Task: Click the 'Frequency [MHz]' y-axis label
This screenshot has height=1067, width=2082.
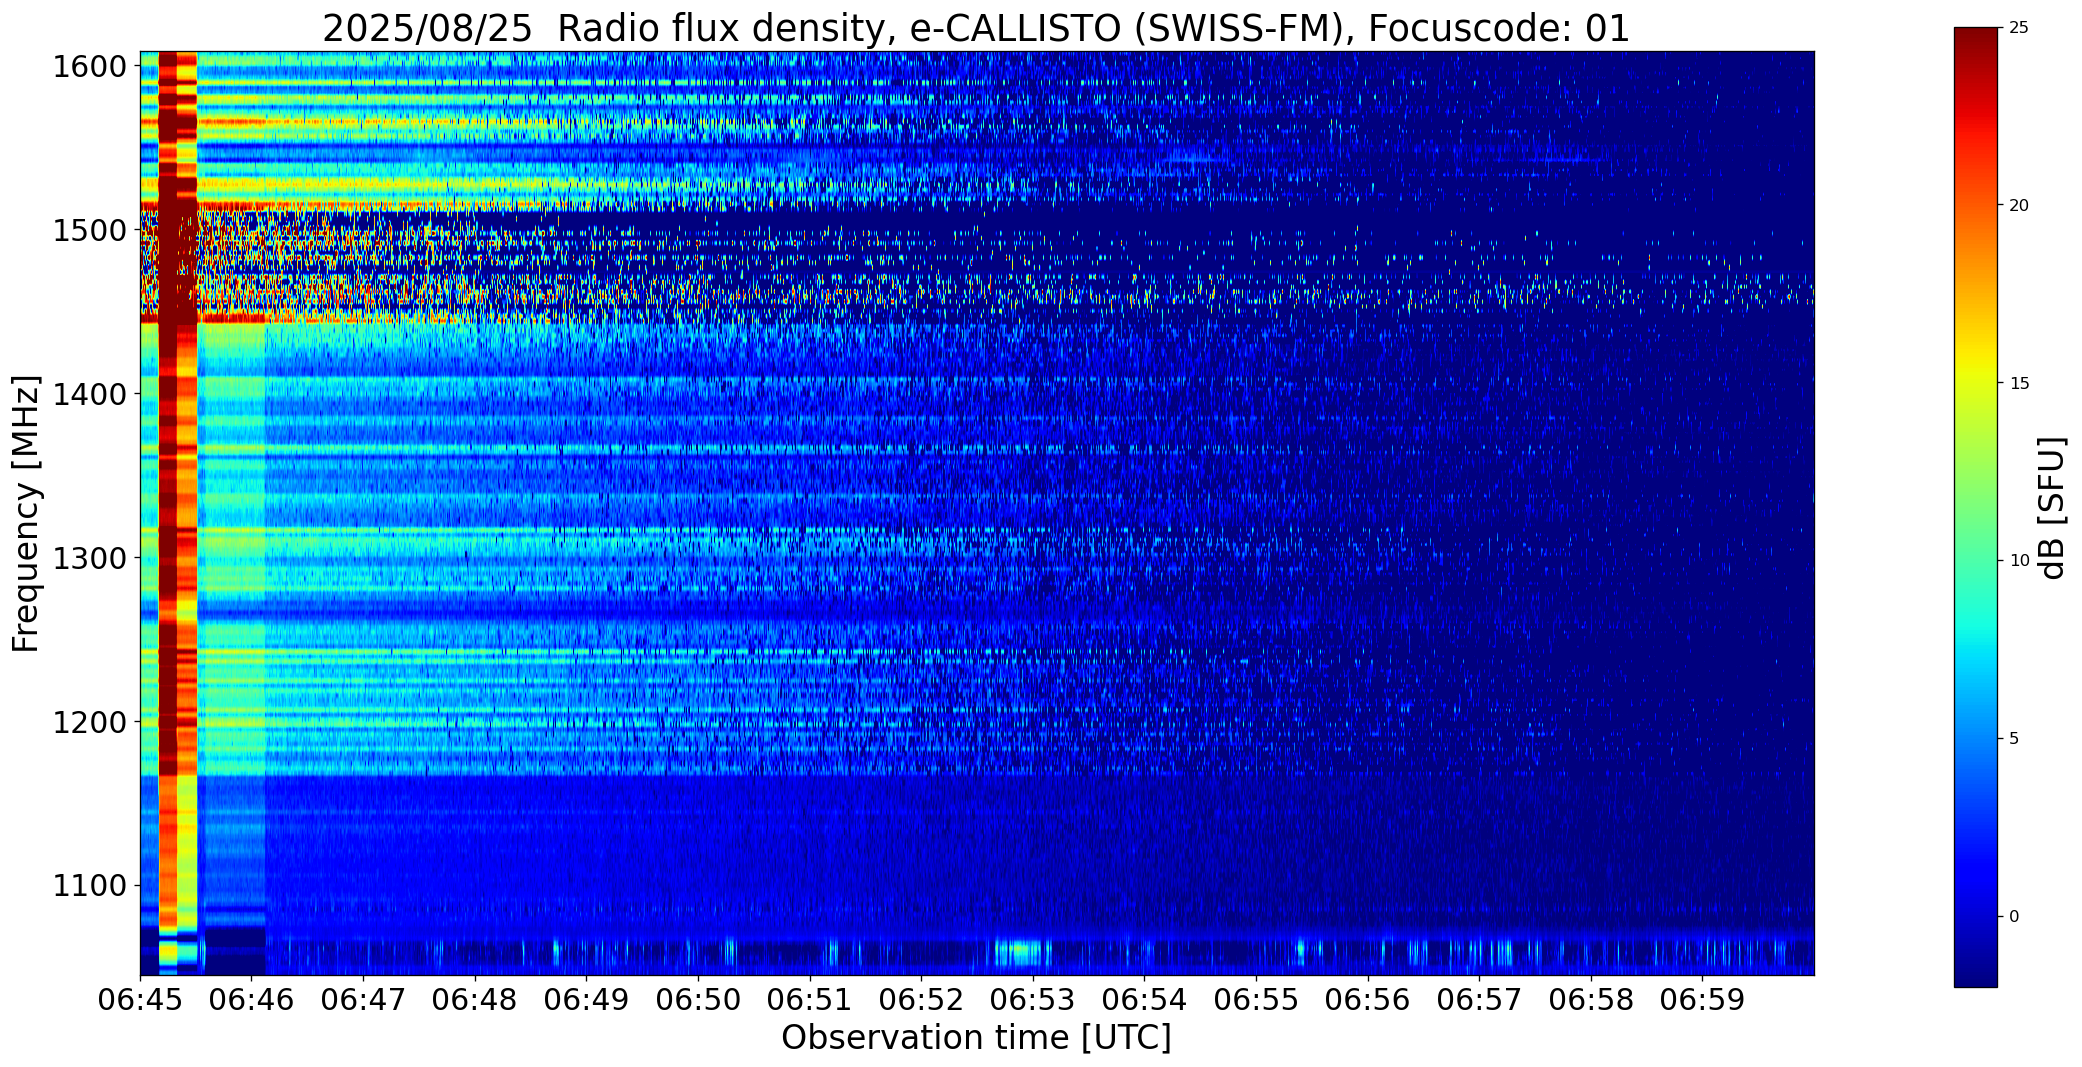Action: click(x=26, y=513)
